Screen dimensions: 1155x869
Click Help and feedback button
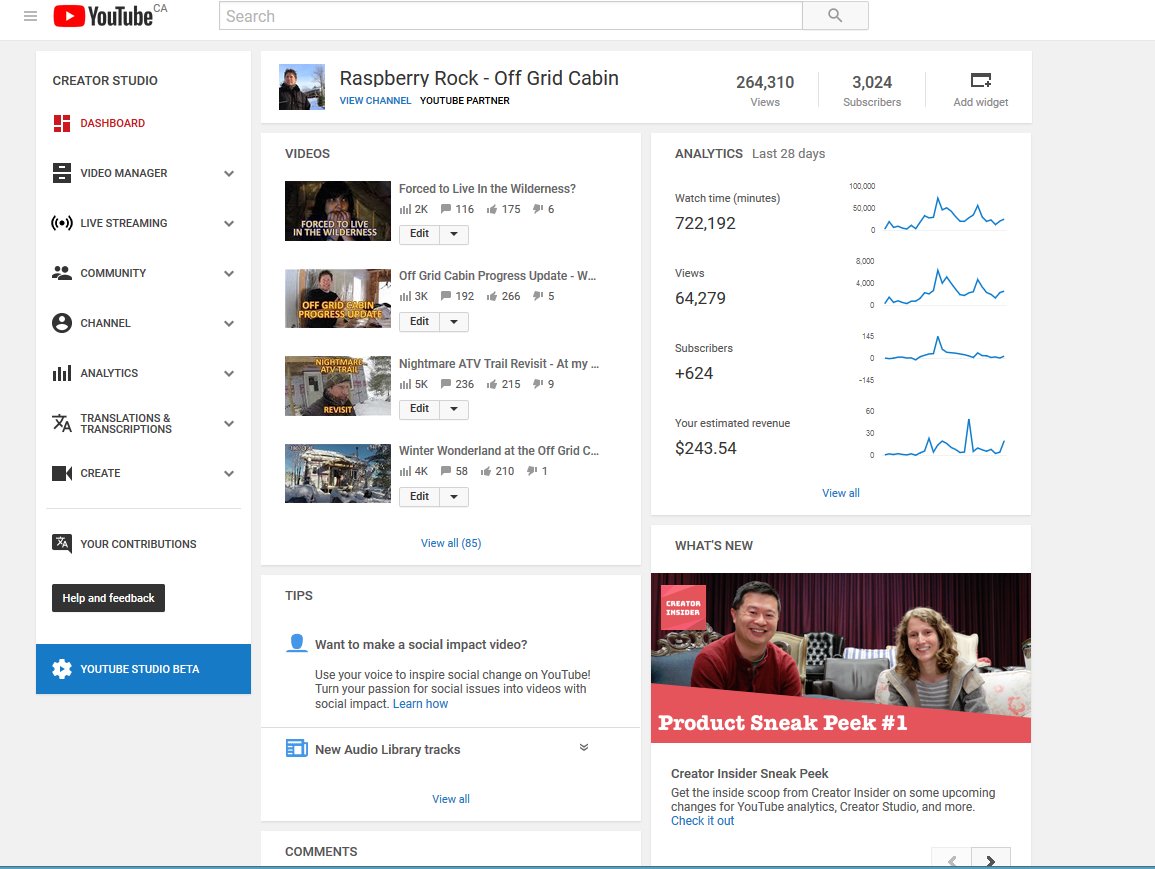(x=108, y=598)
